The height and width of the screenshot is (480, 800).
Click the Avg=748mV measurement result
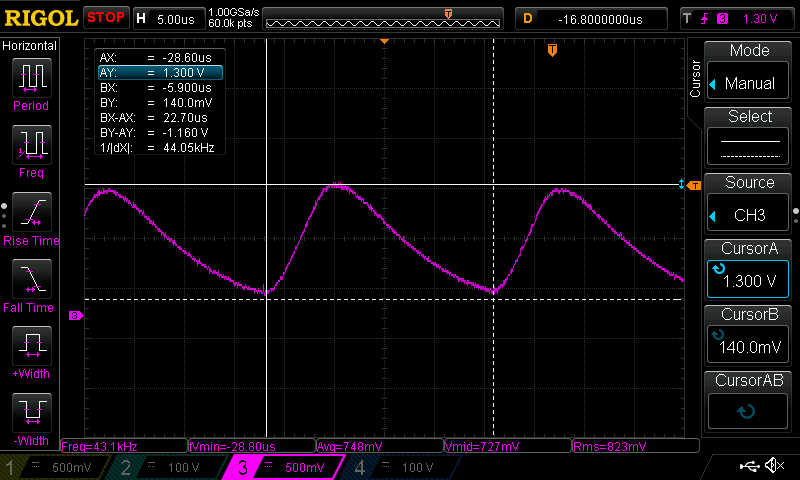(x=380, y=446)
